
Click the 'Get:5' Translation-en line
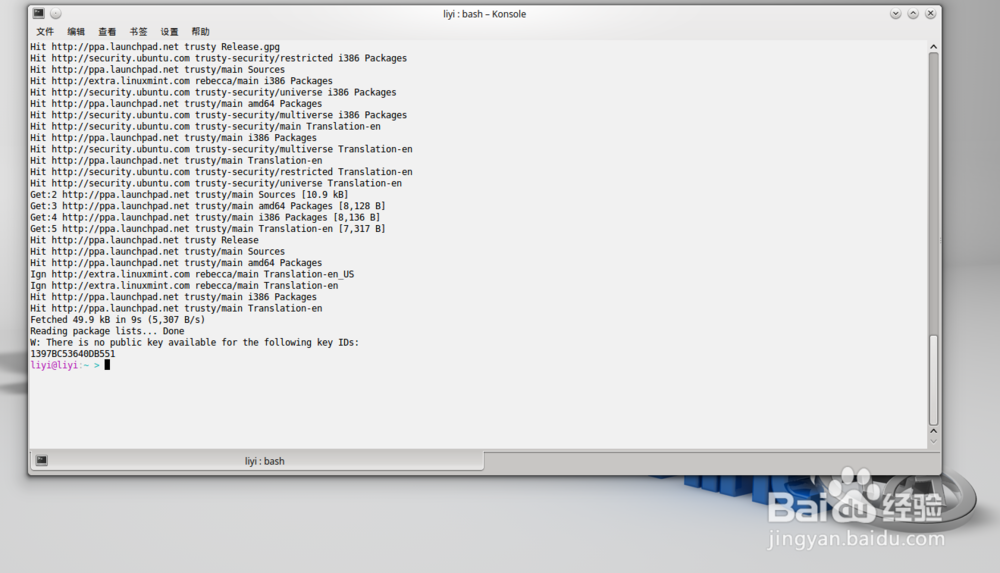click(x=208, y=228)
